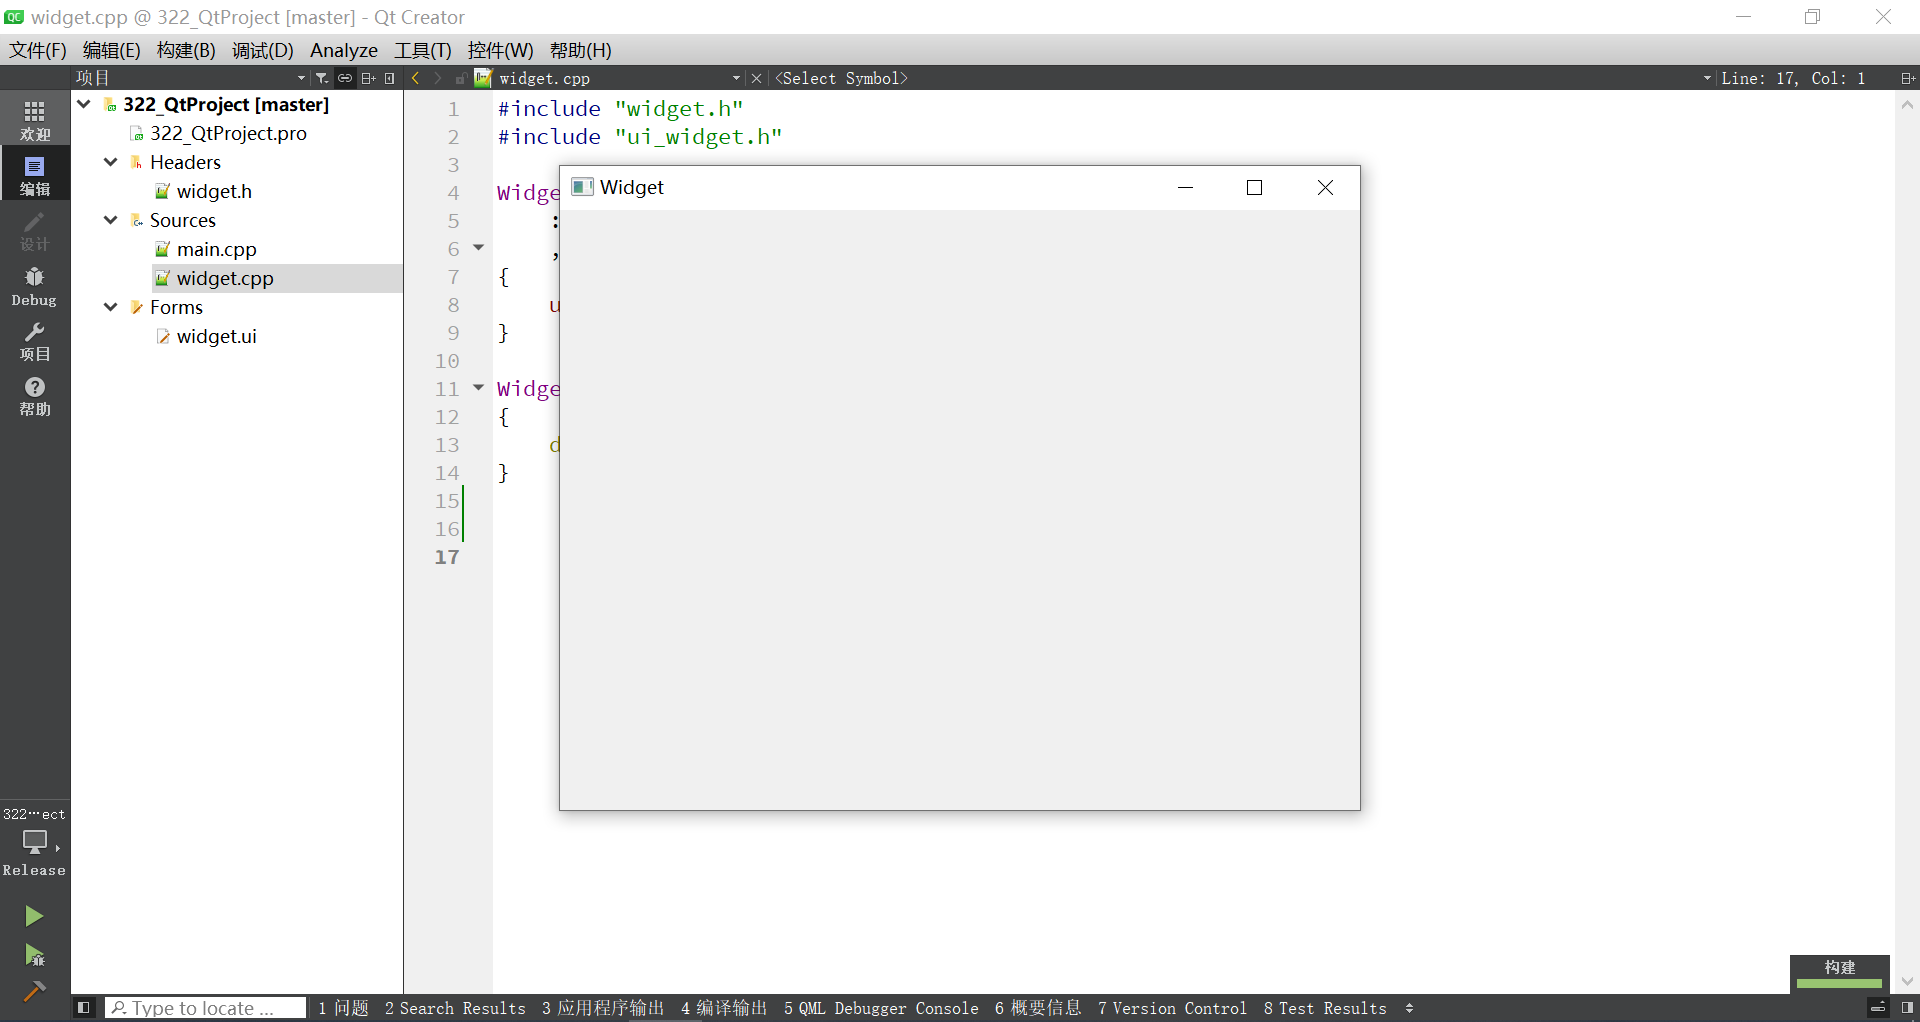Open the 调试(D) menu
The width and height of the screenshot is (1920, 1022).
263,50
